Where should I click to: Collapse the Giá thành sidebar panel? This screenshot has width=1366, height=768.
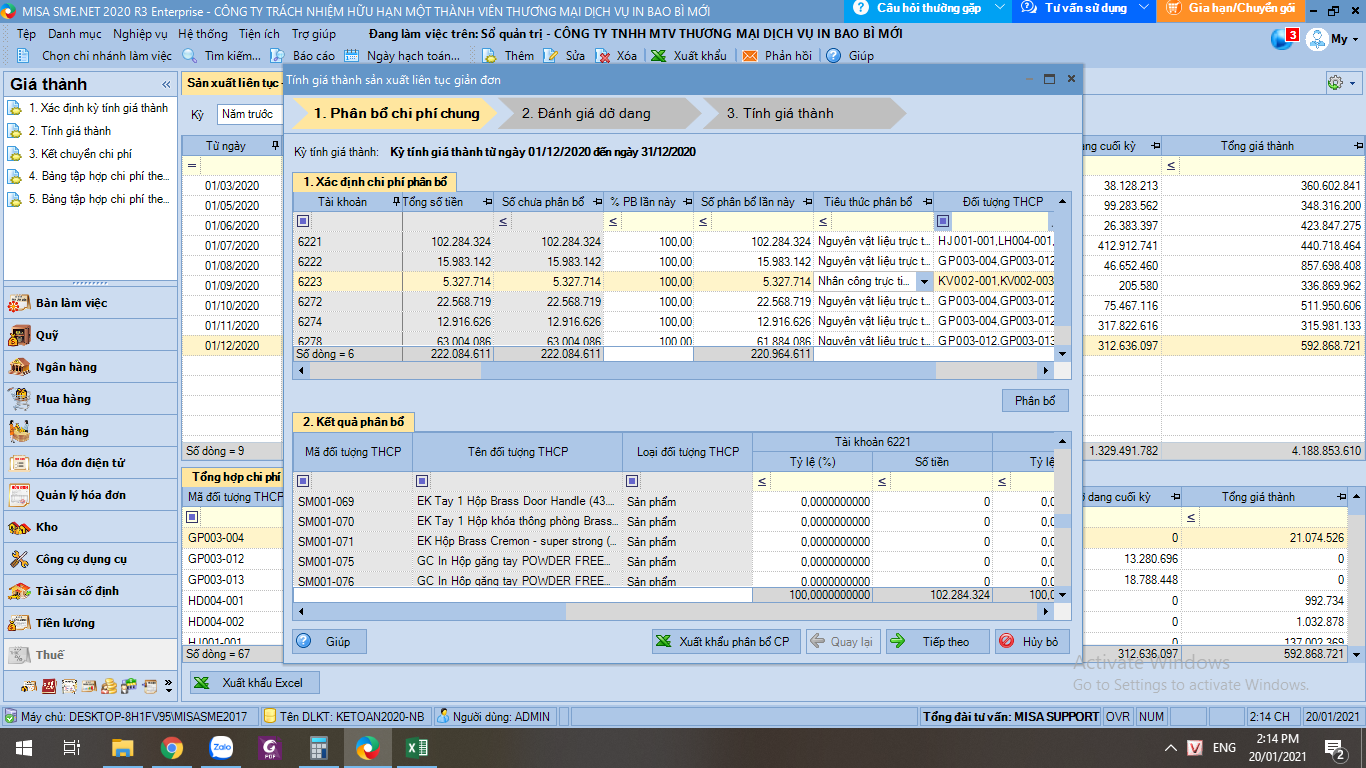(166, 85)
